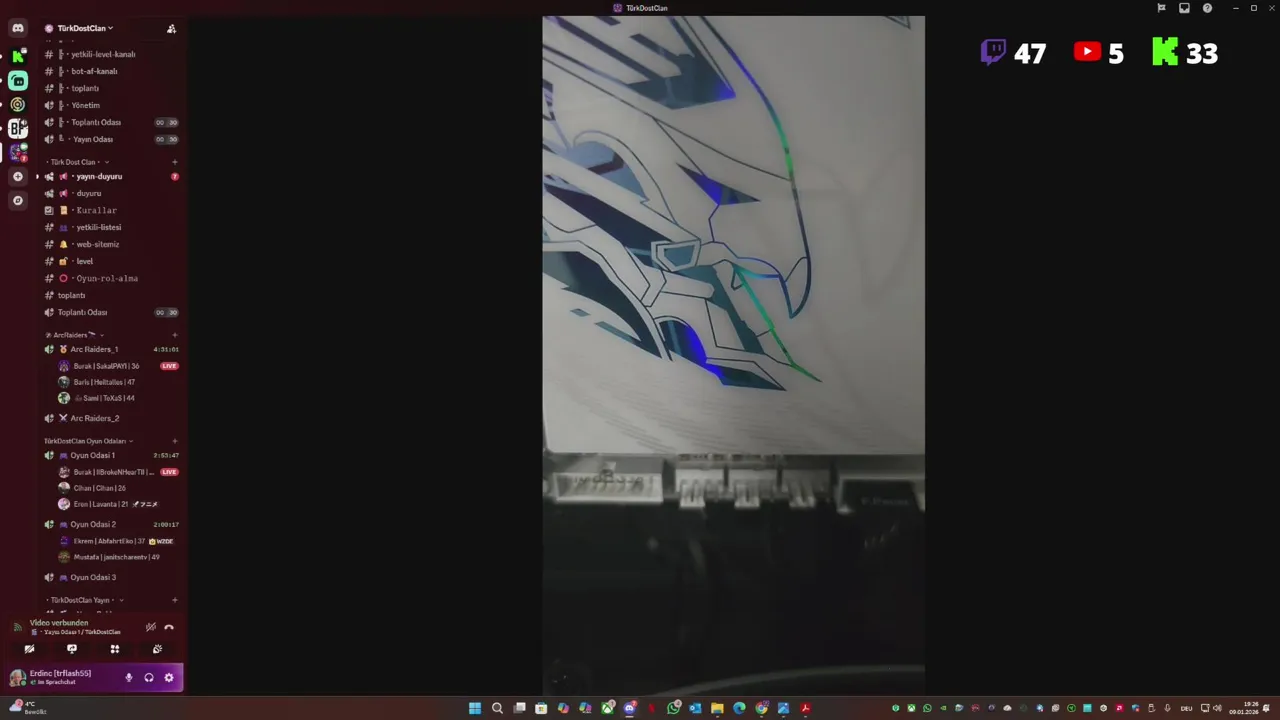Join the Yayın Odası voice channel
1280x720 pixels.
point(110,139)
